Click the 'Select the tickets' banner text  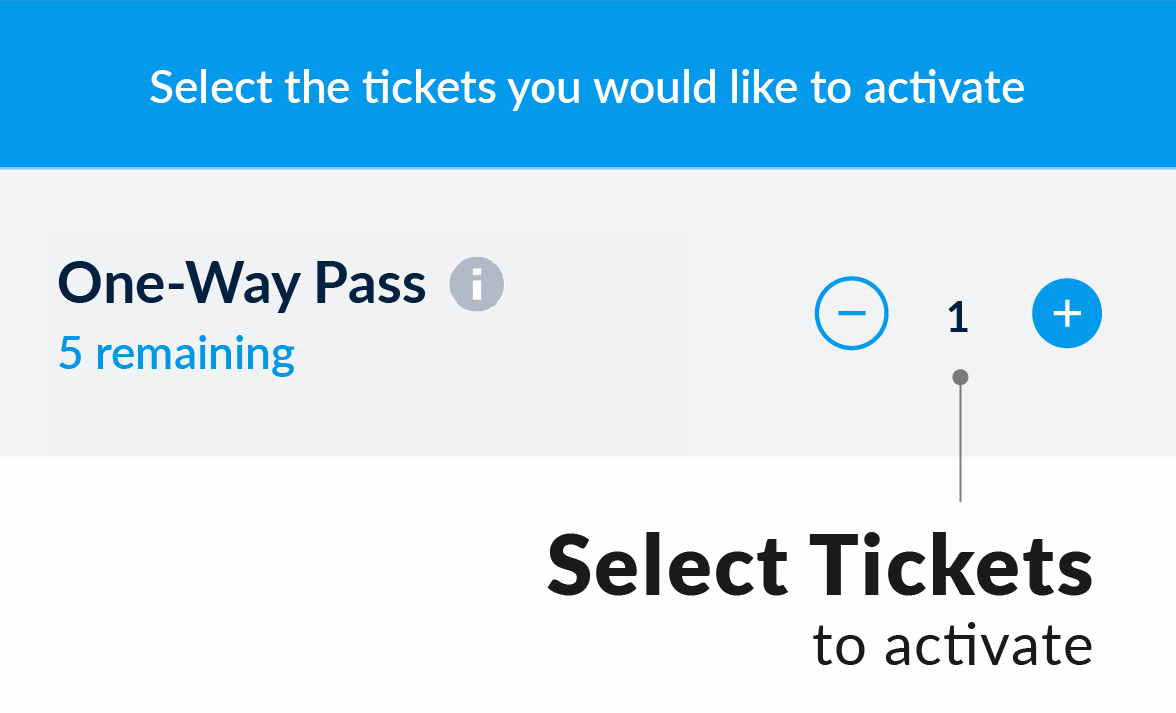tap(586, 87)
